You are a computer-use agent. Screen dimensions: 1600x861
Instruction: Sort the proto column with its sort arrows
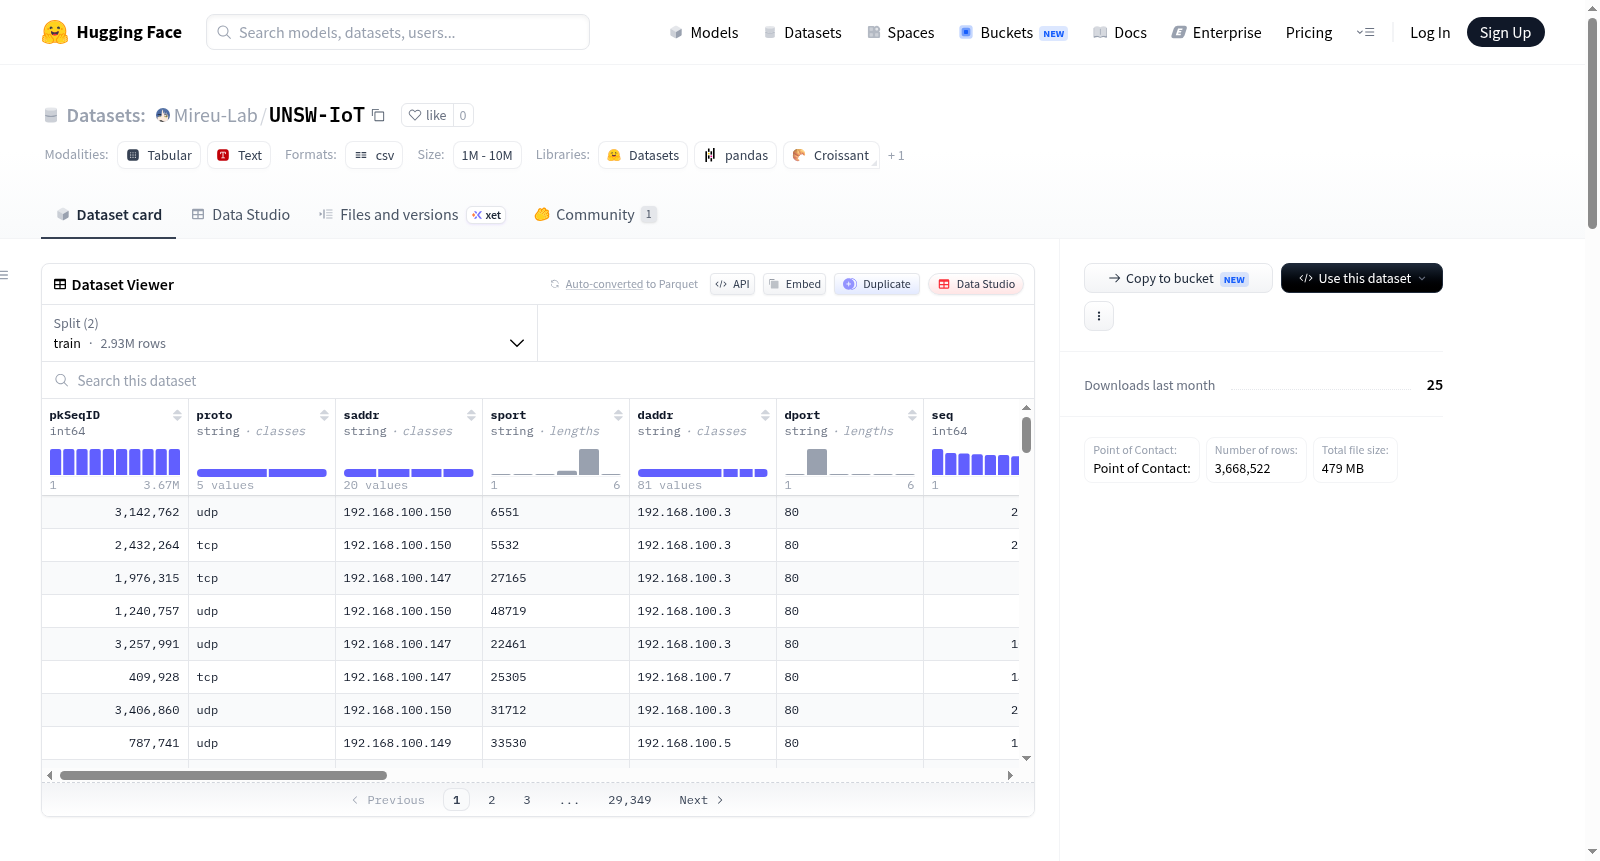pos(324,415)
